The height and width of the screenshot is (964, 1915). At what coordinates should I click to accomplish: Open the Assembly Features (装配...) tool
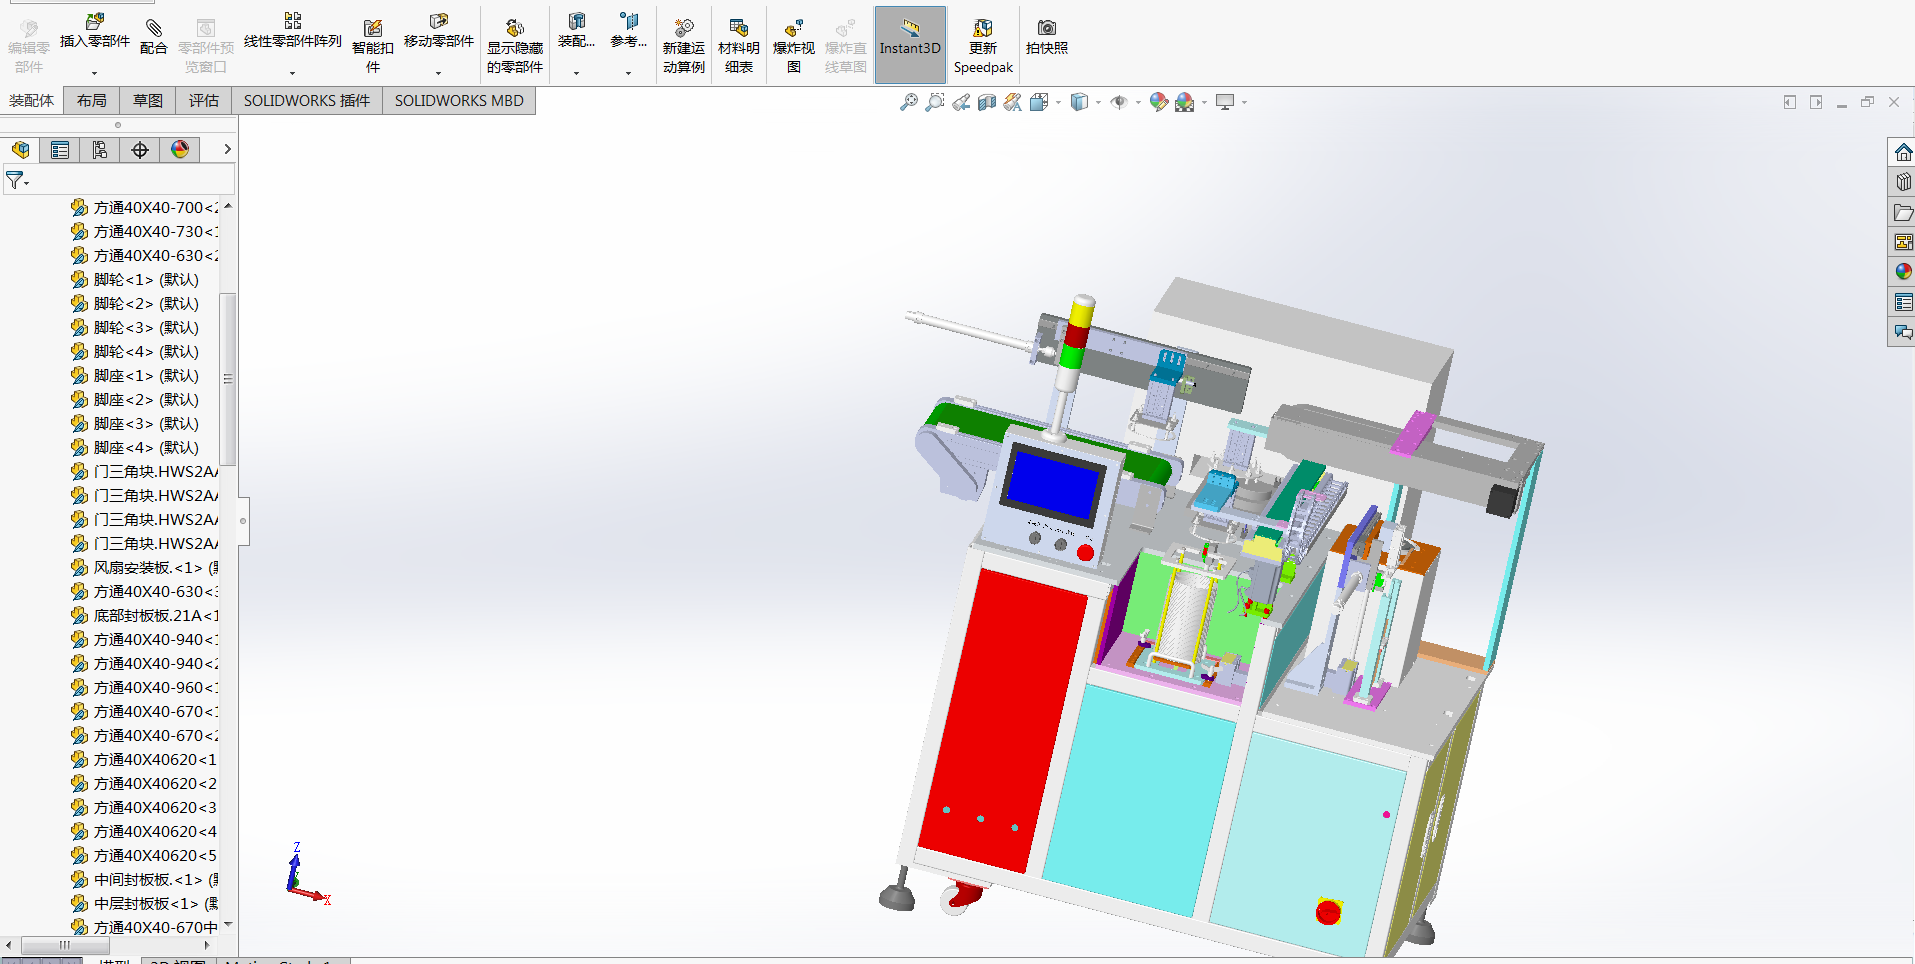point(576,31)
